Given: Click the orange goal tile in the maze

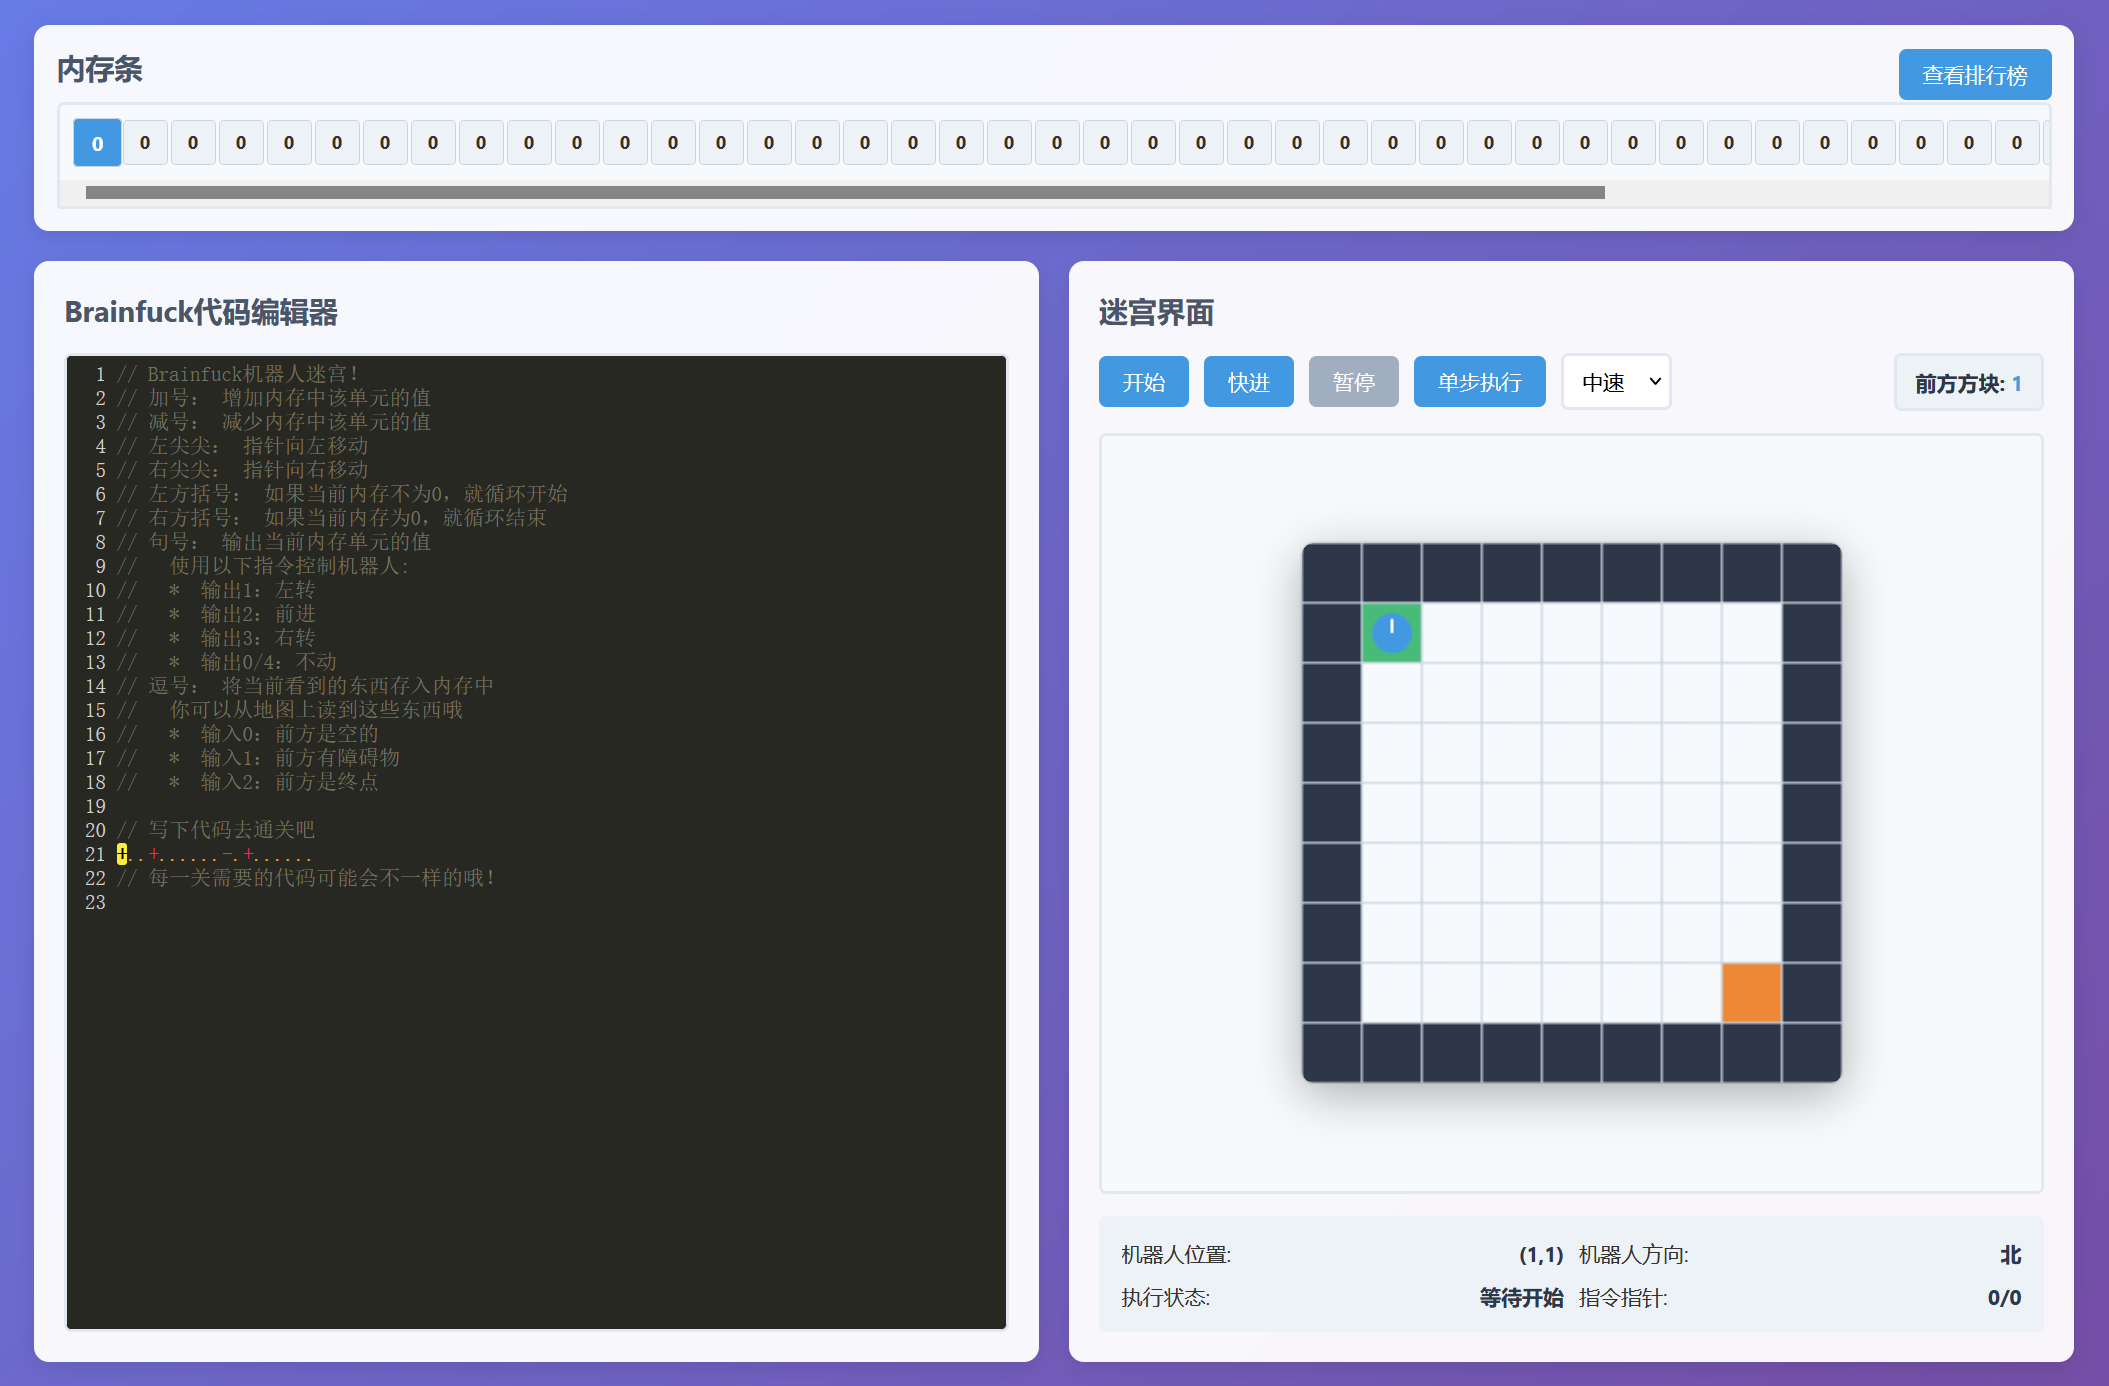Looking at the screenshot, I should point(1751,992).
